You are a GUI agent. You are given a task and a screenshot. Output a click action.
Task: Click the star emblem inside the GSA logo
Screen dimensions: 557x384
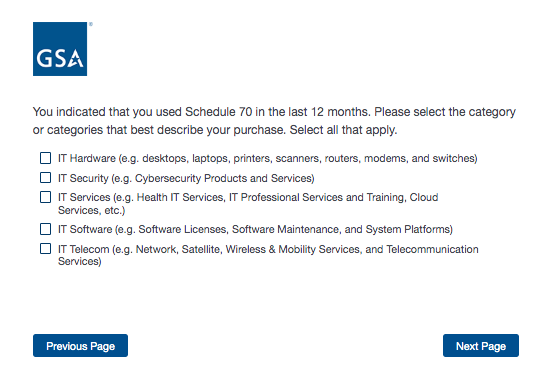pos(76,59)
